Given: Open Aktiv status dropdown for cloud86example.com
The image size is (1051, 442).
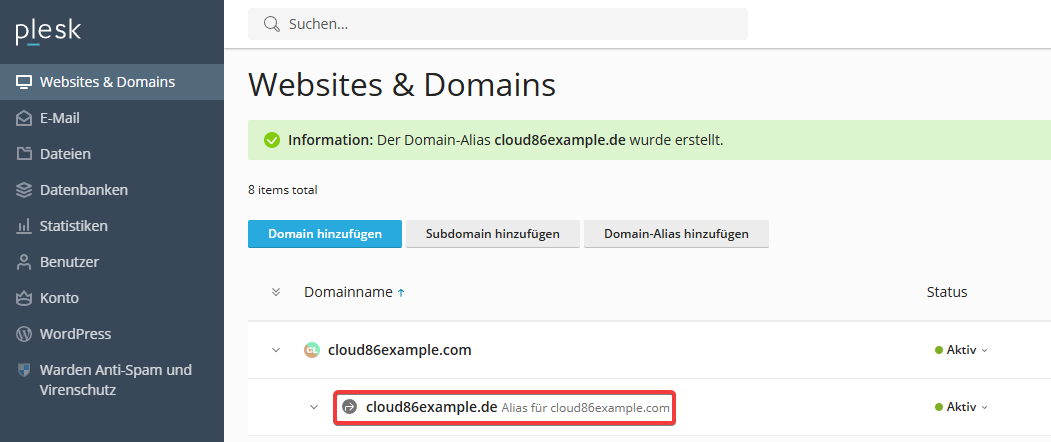Looking at the screenshot, I should (961, 350).
